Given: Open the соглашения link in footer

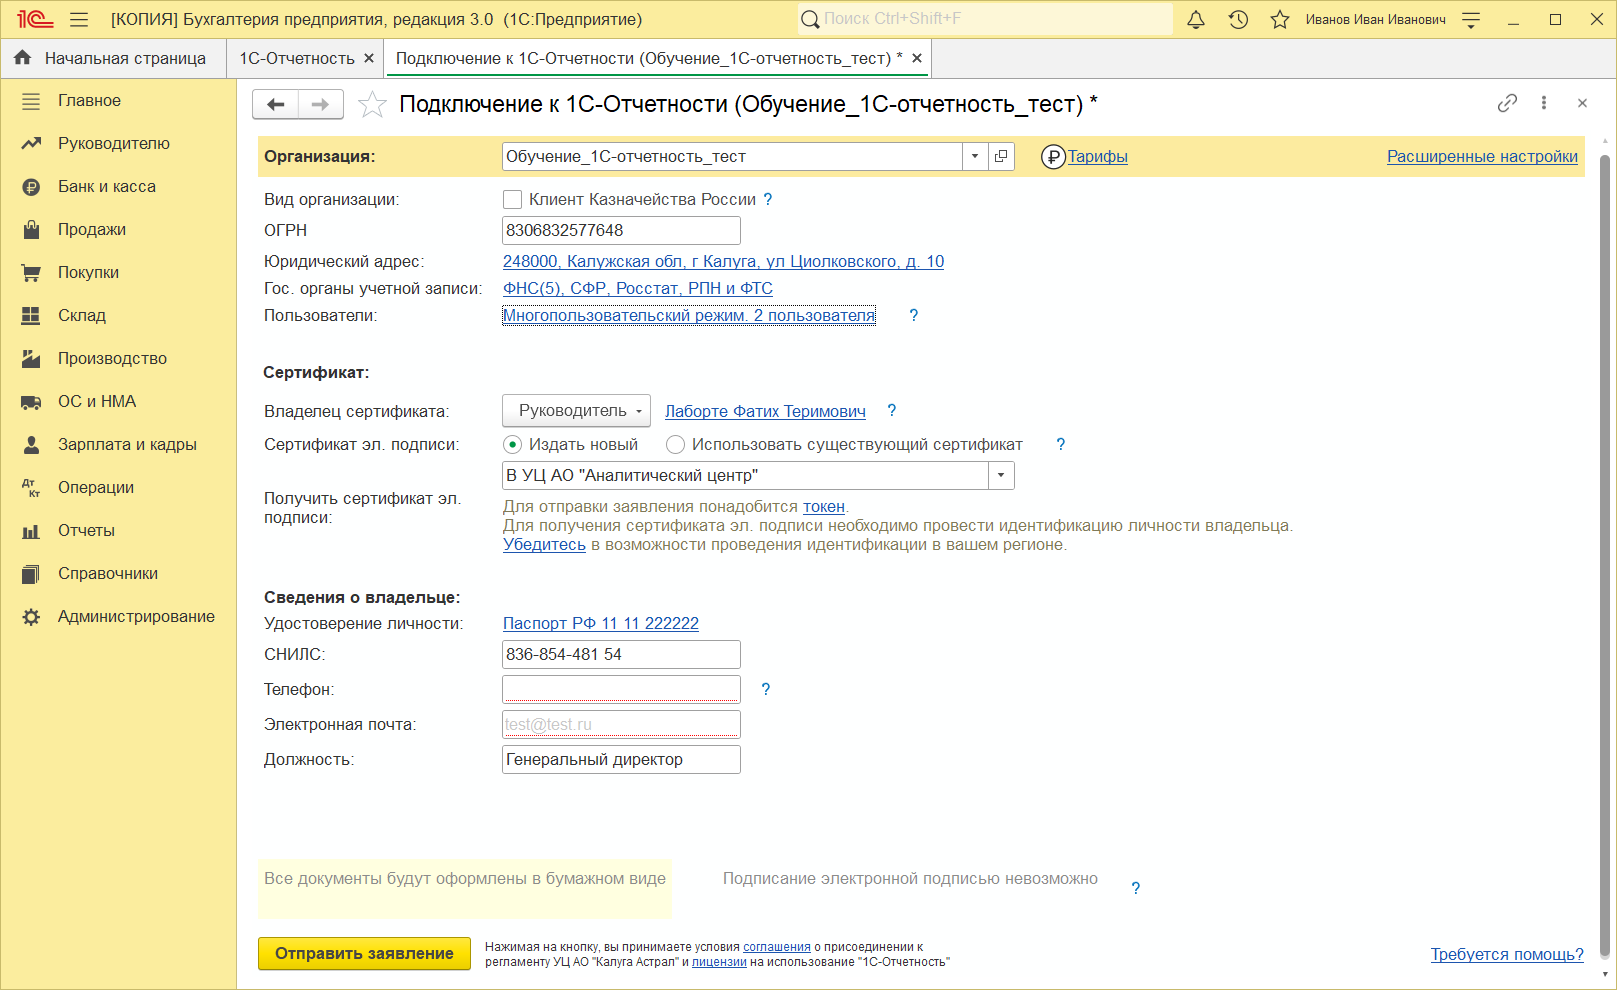Looking at the screenshot, I should pyautogui.click(x=777, y=947).
